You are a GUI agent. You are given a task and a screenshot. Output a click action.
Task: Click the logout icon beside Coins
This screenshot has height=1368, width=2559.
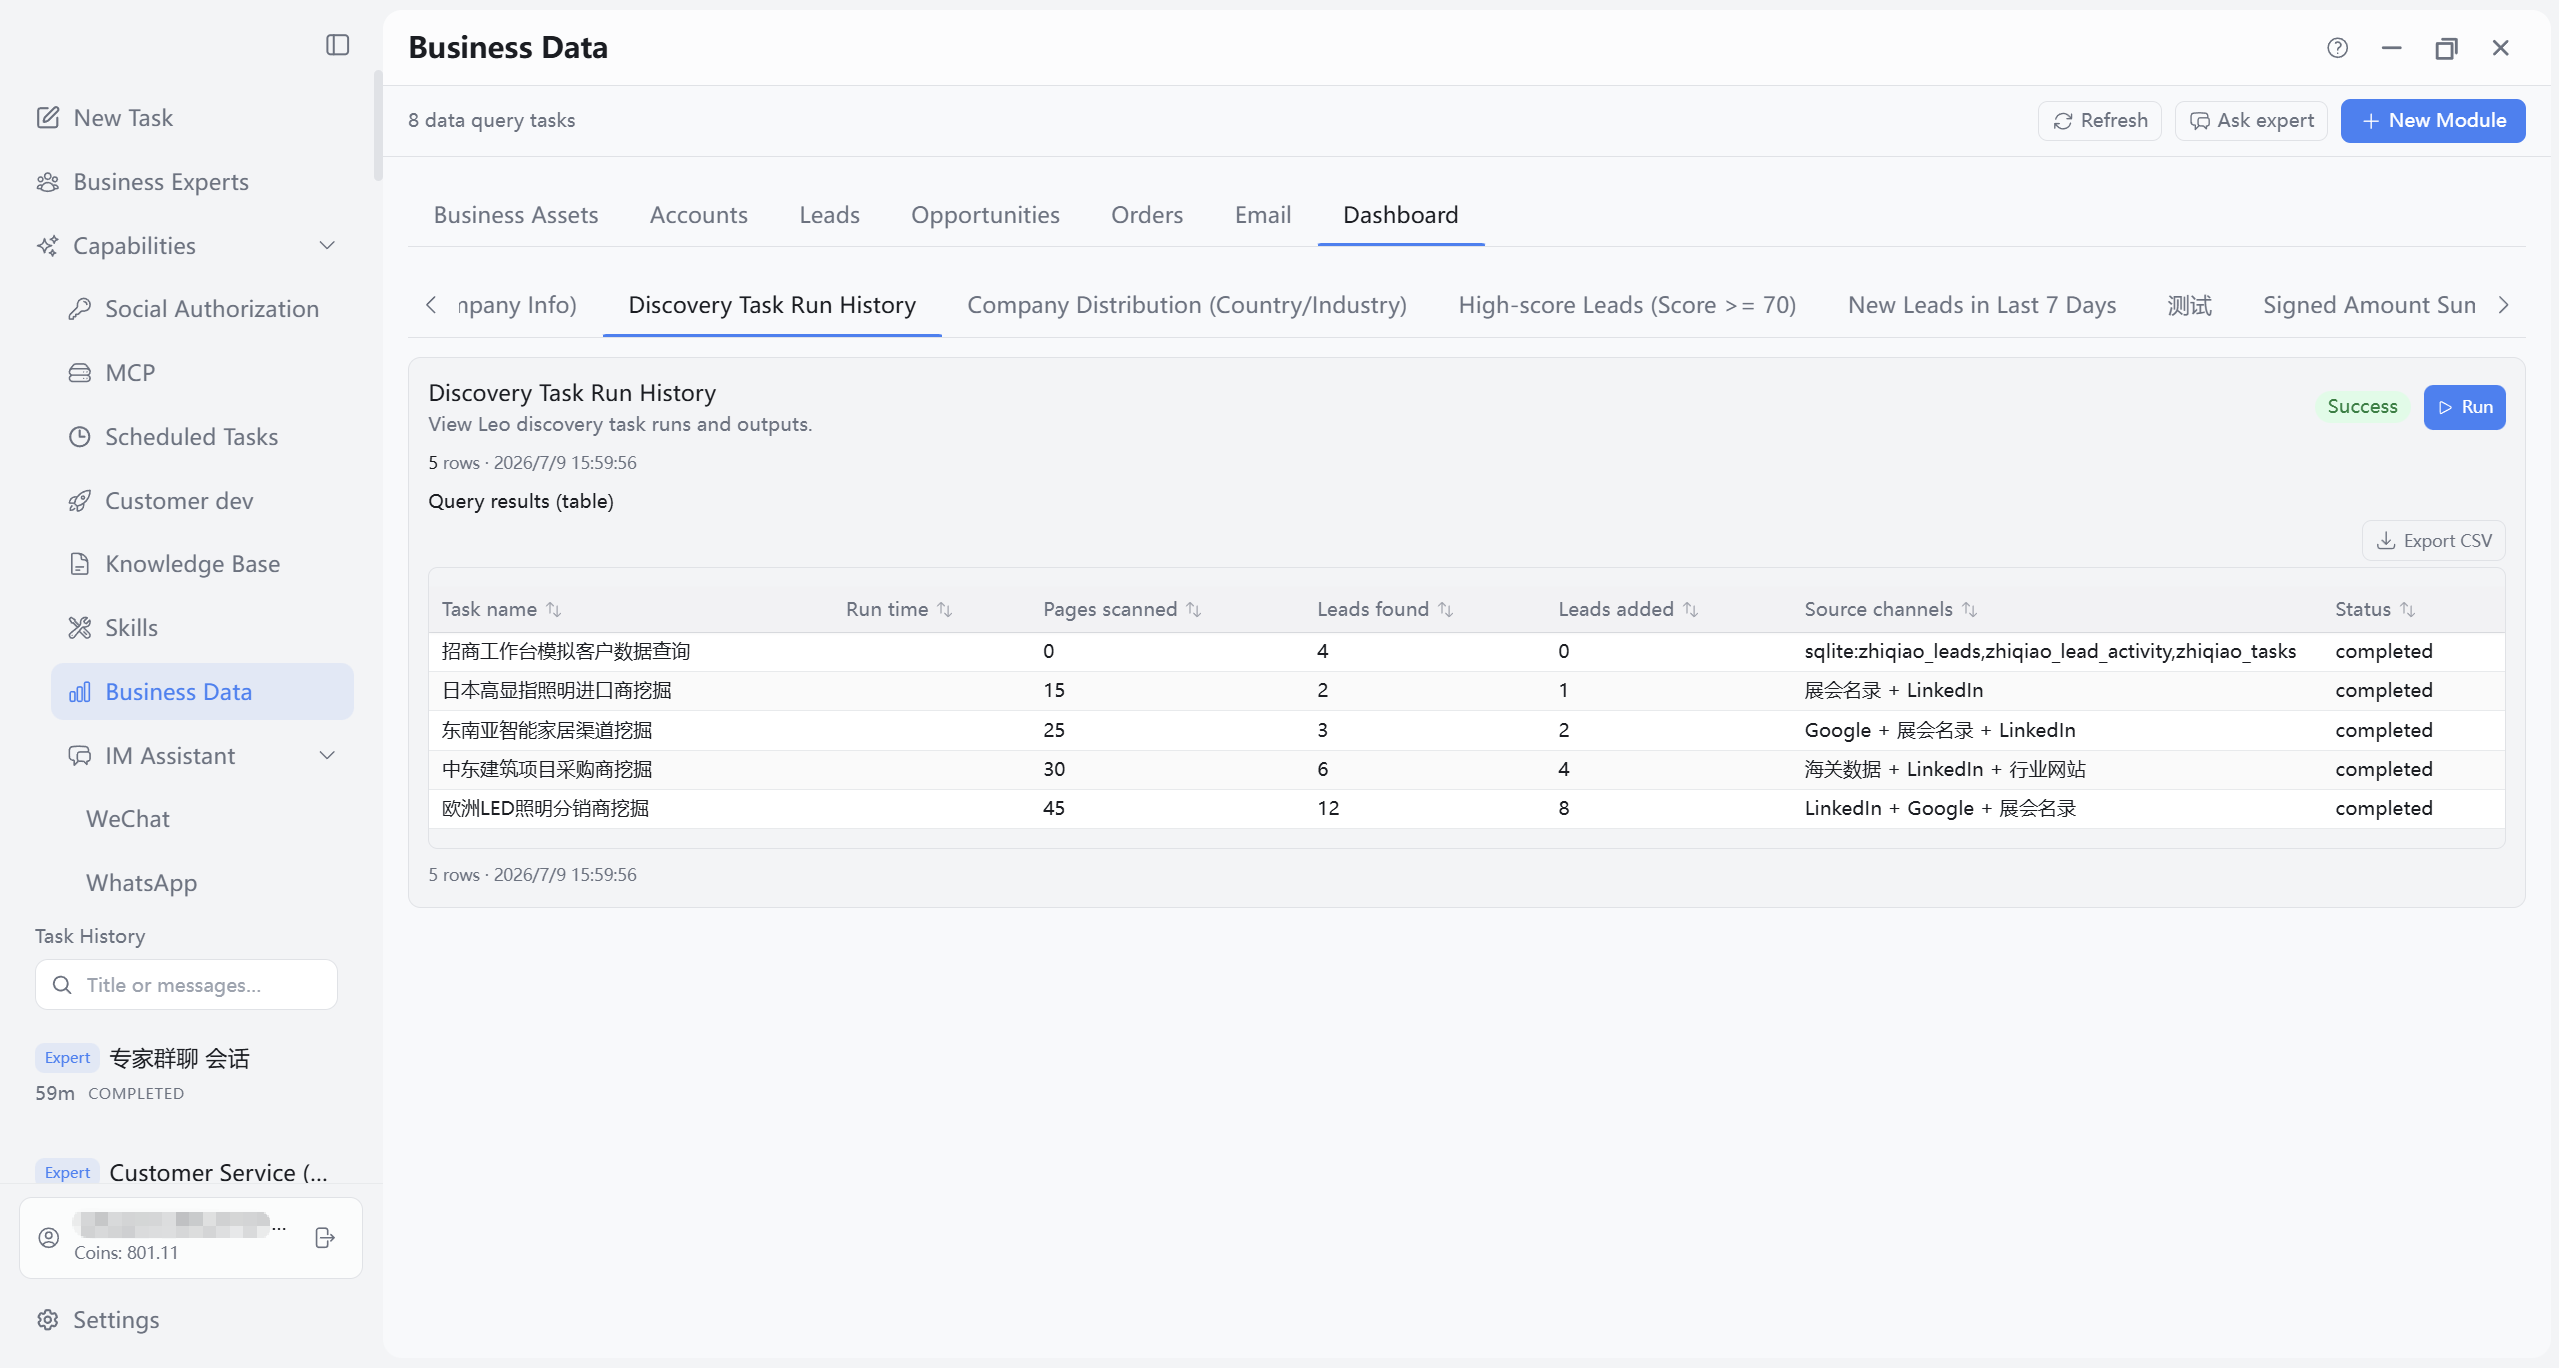coord(325,1238)
